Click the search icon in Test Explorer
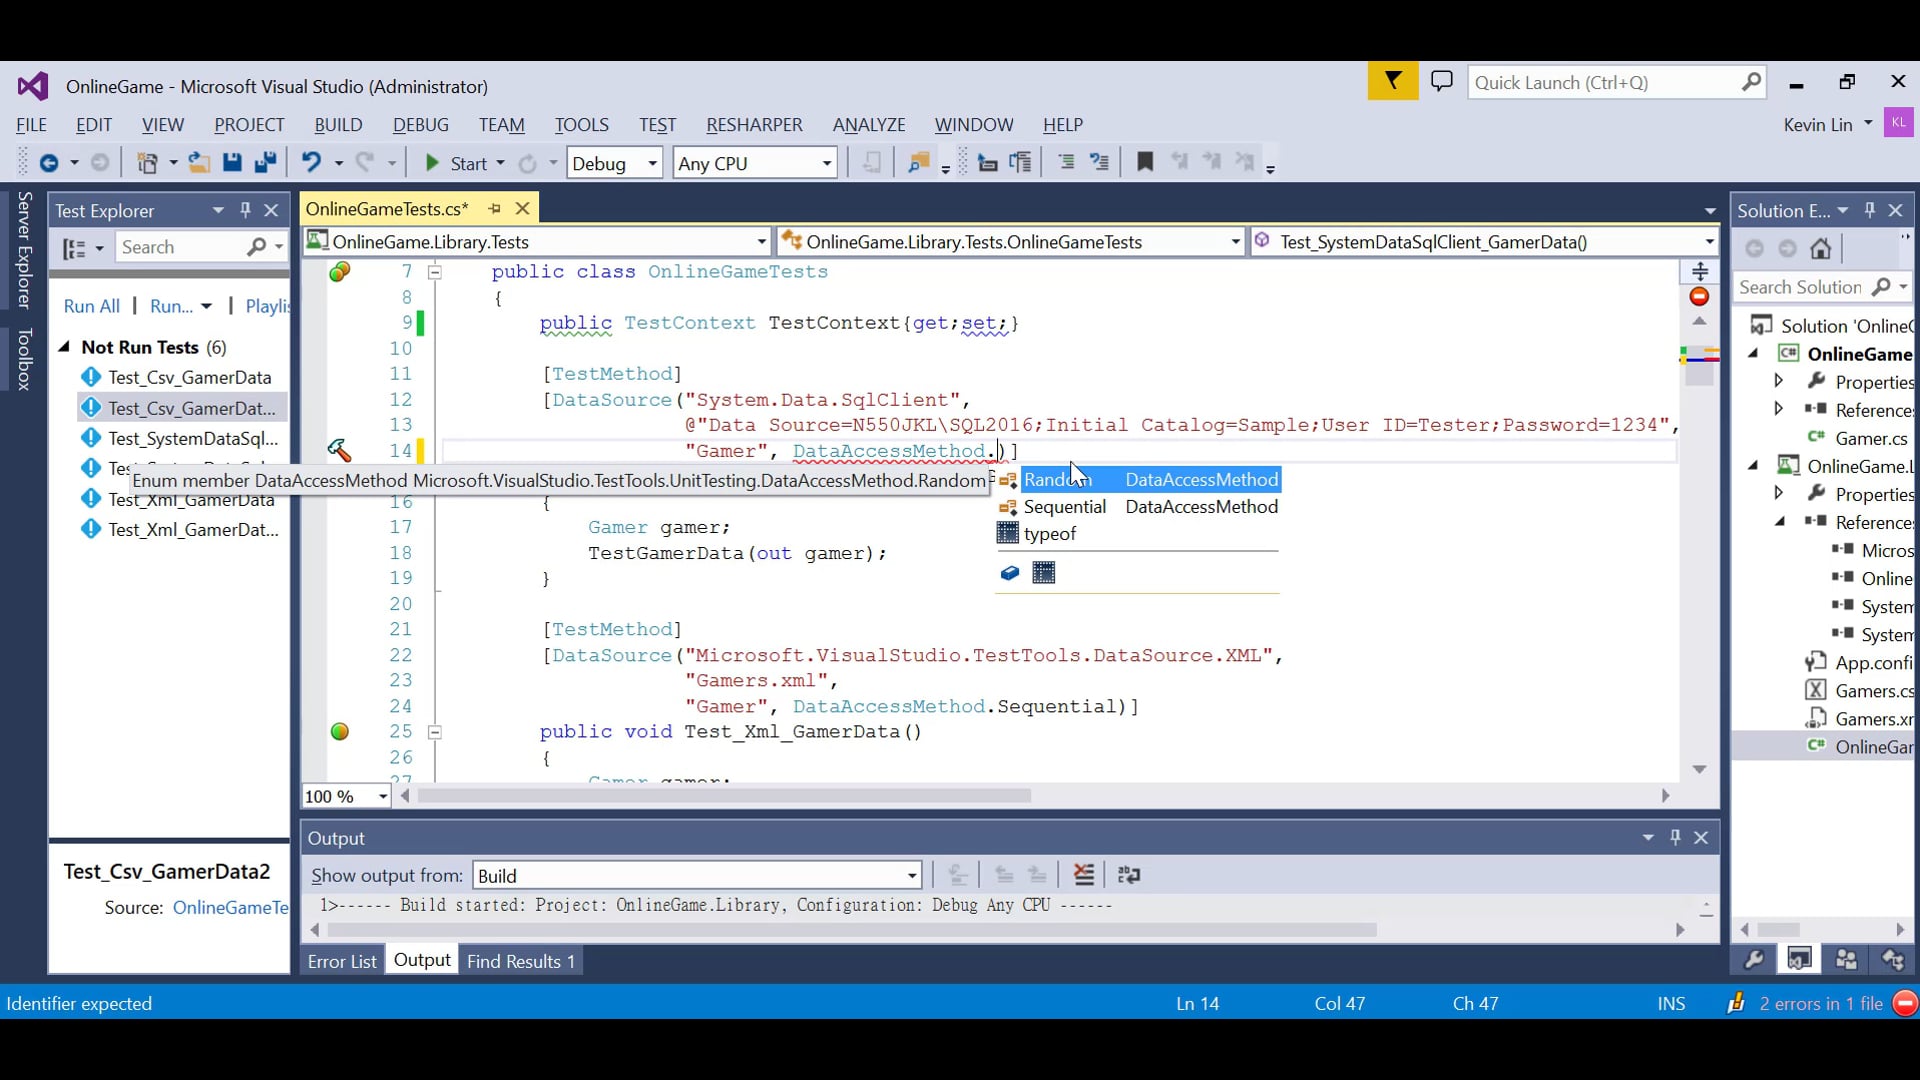 (x=257, y=247)
